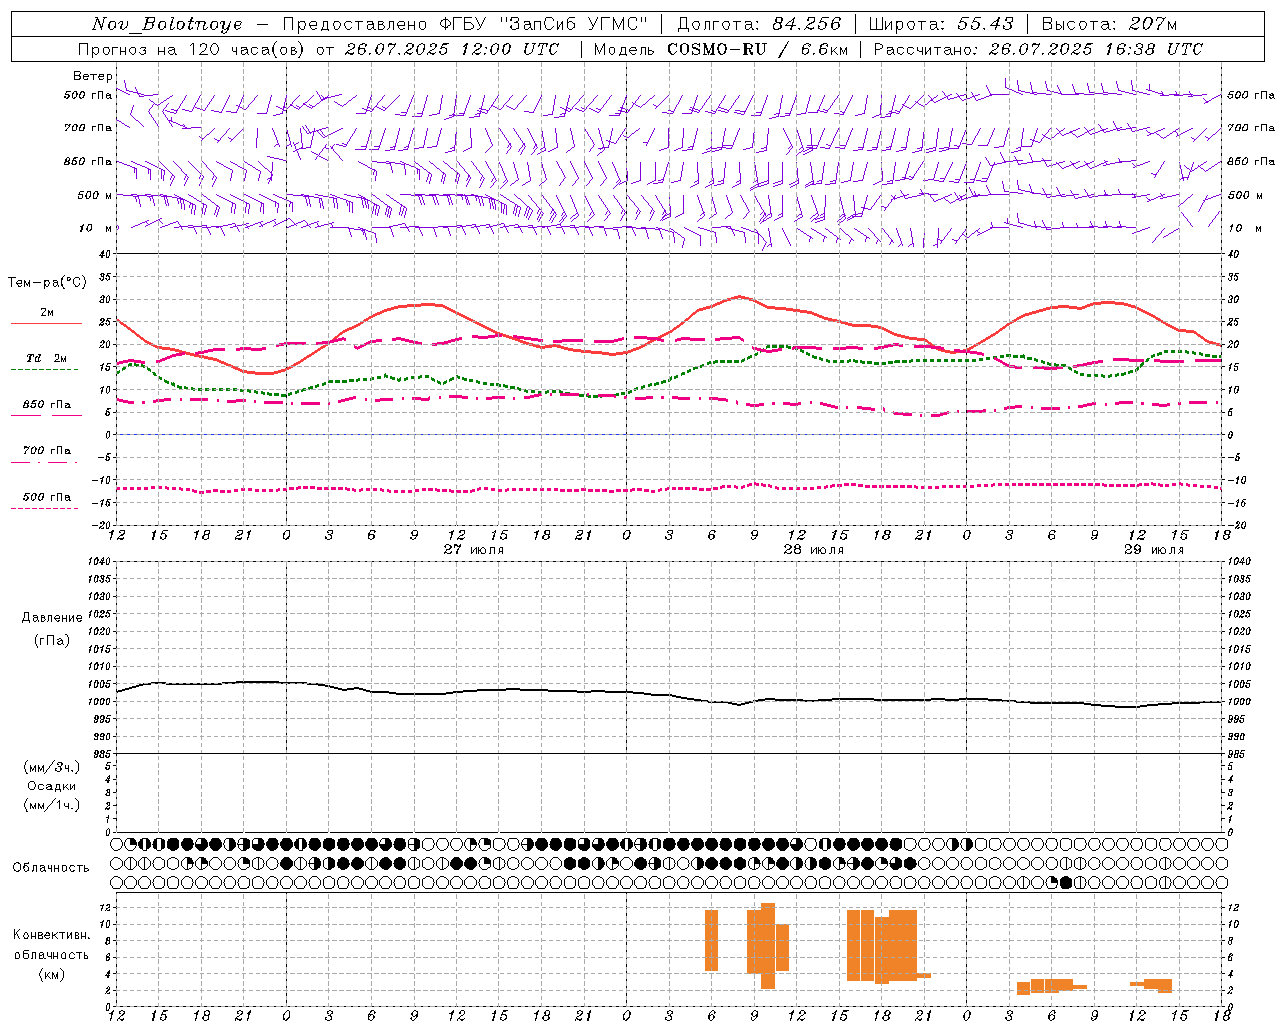The image size is (1280, 1024).
Task: Click the 'Высота: 207м' field
Action: pyautogui.click(x=1110, y=24)
